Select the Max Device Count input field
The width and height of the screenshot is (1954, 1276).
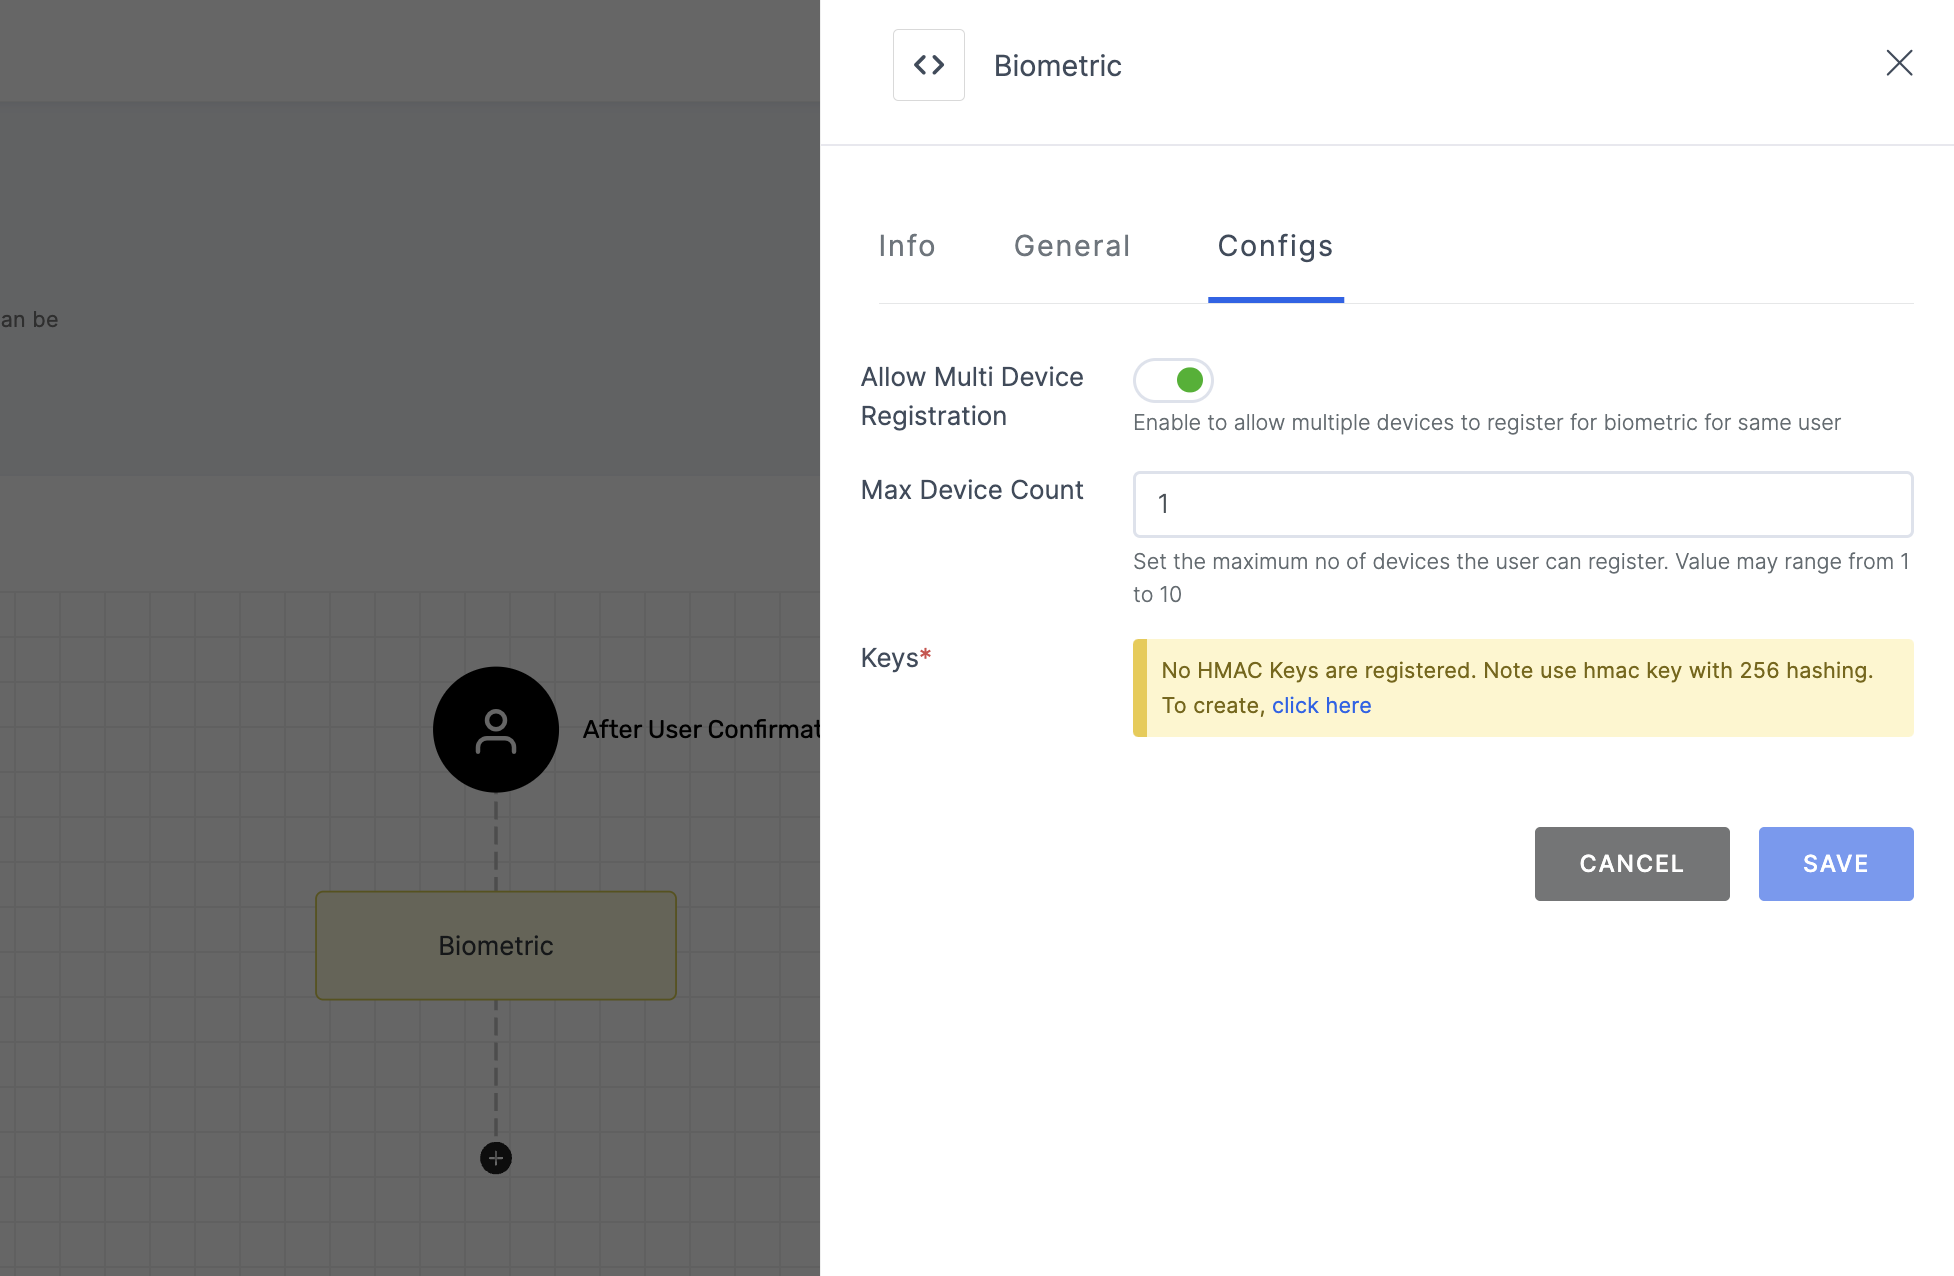point(1522,503)
